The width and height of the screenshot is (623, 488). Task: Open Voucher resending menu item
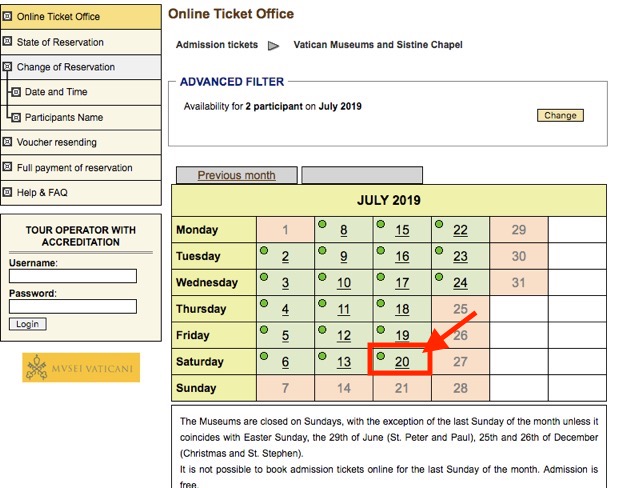[81, 142]
